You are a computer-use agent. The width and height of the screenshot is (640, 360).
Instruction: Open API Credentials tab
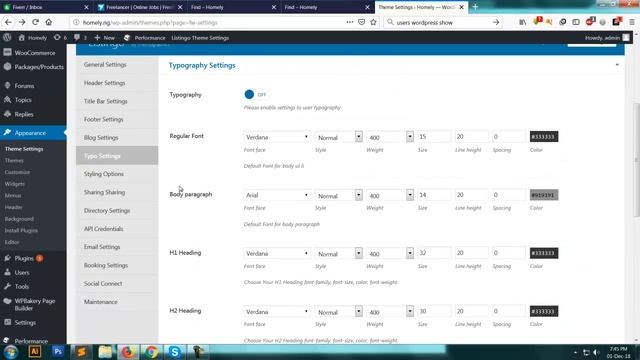point(117,229)
